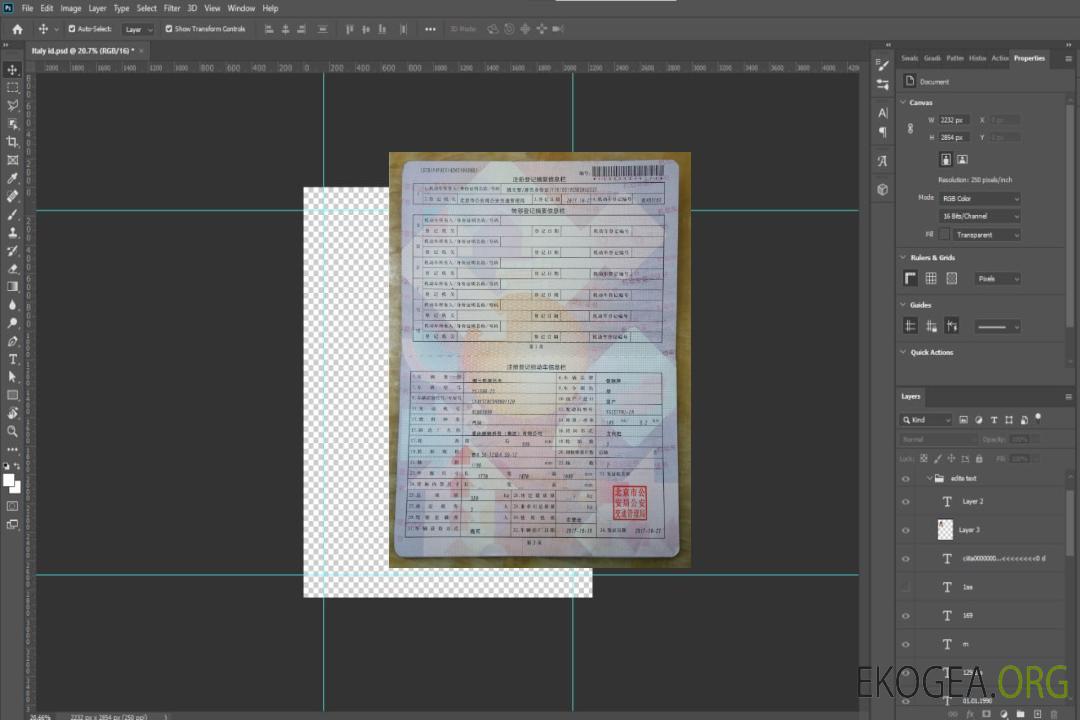The width and height of the screenshot is (1080, 720).
Task: Click the lock all layers icon
Action: (978, 458)
